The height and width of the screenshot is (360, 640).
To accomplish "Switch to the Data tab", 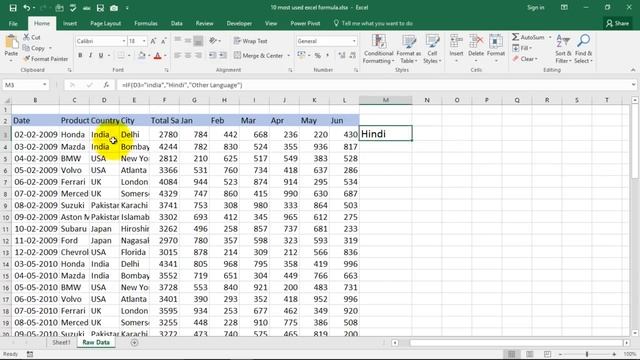I will [x=177, y=24].
